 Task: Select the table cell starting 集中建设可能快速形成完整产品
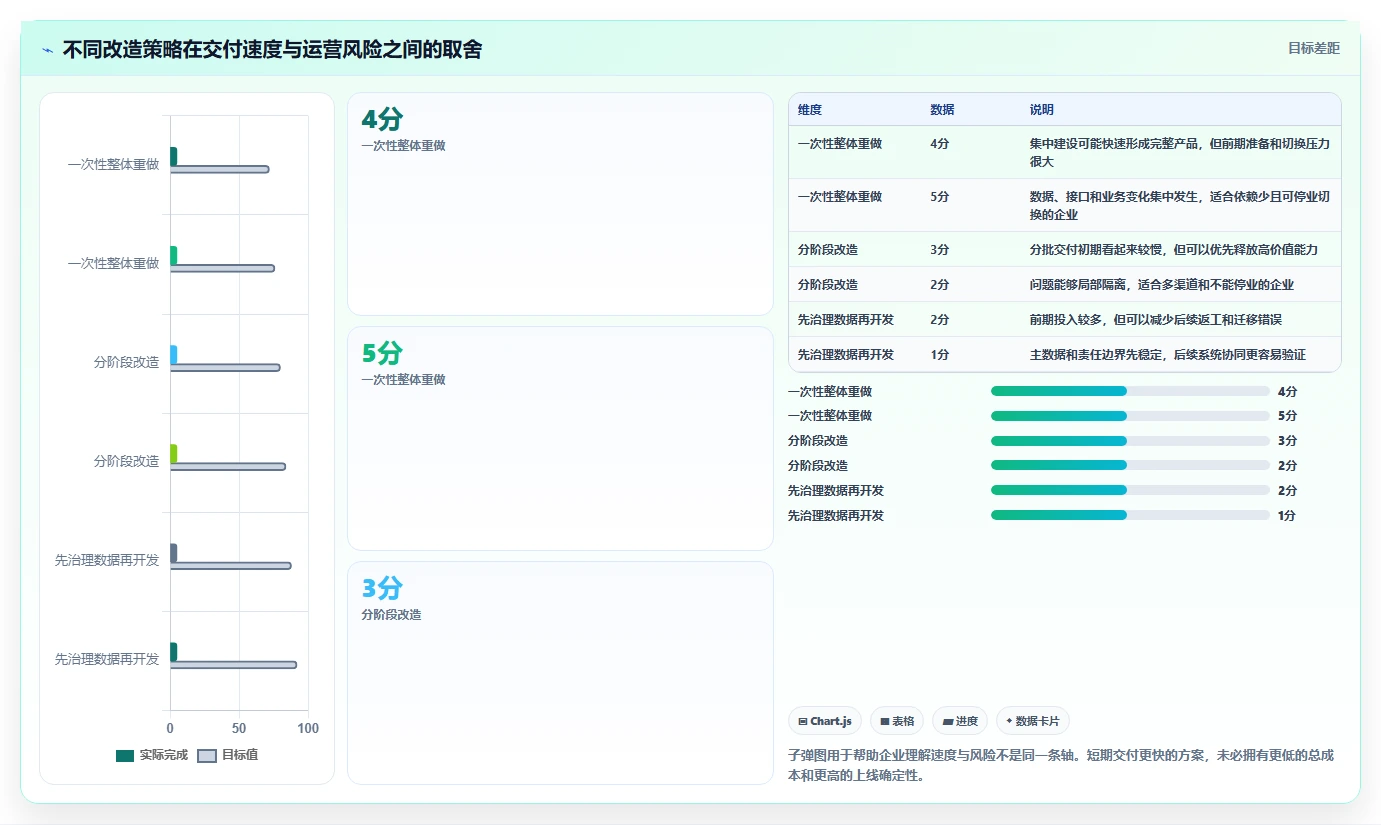click(x=1181, y=152)
